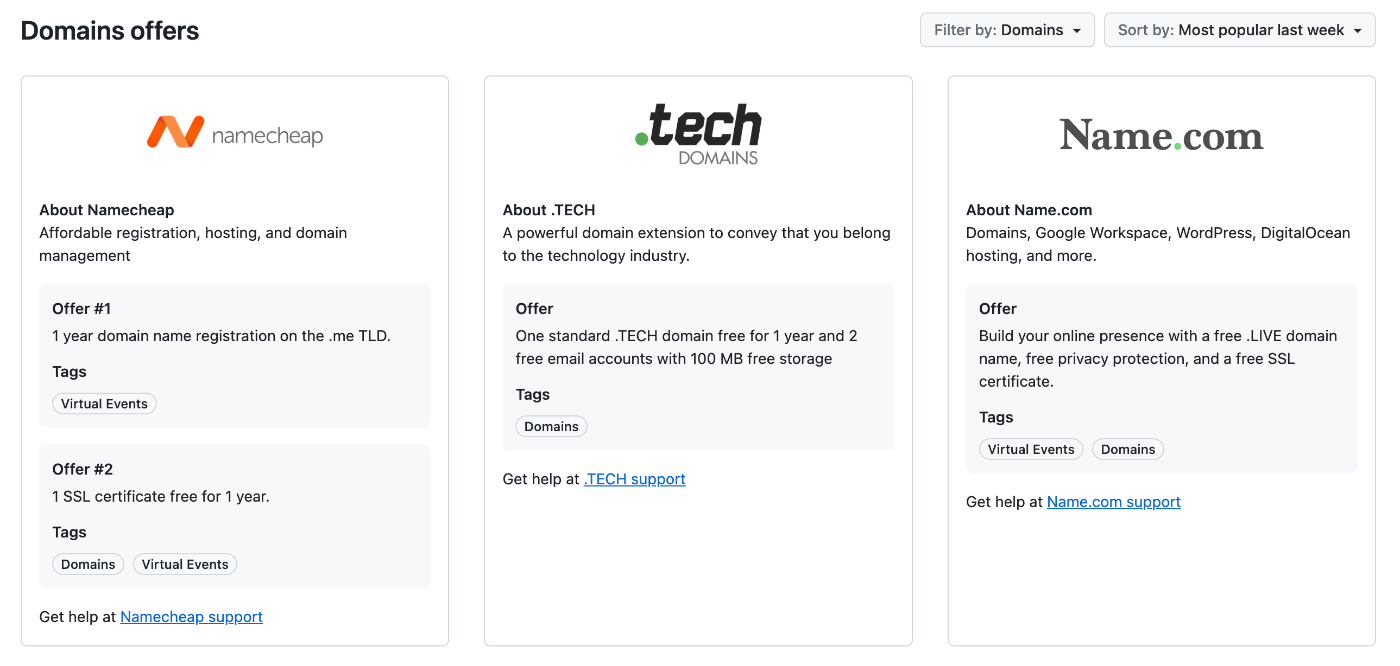
Task: Open the .TECH support link
Action: [634, 479]
